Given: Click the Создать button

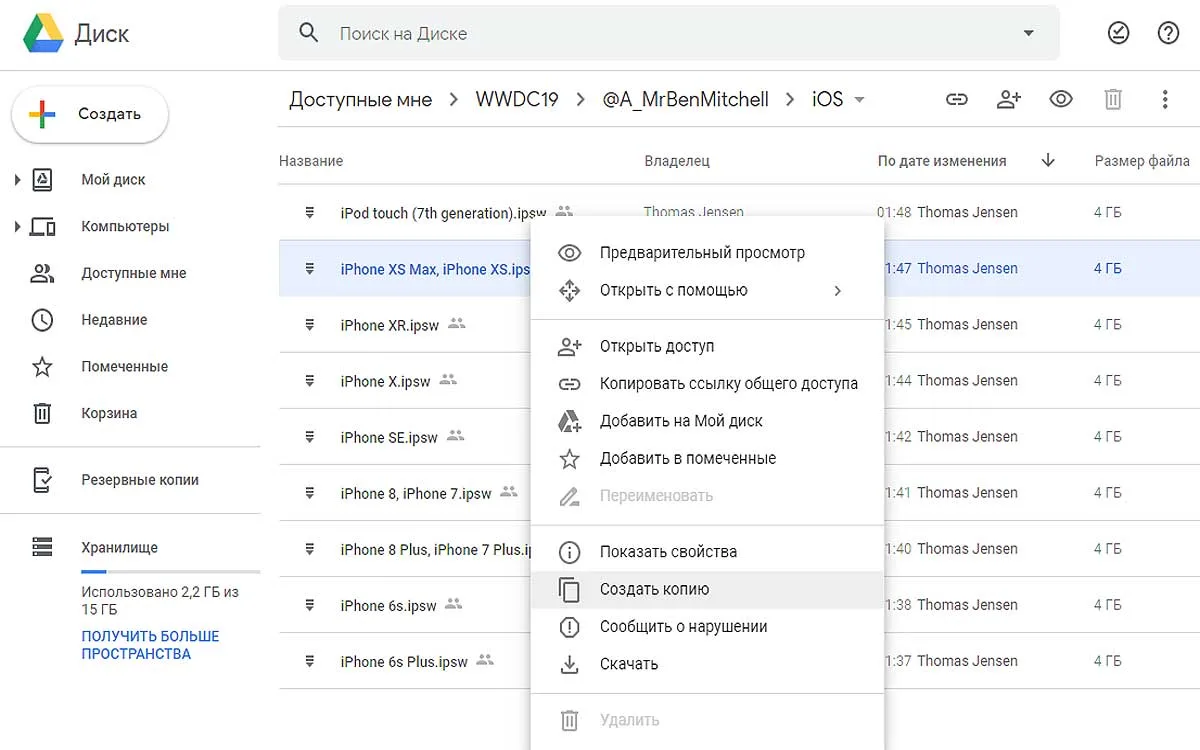Looking at the screenshot, I should pyautogui.click(x=90, y=114).
